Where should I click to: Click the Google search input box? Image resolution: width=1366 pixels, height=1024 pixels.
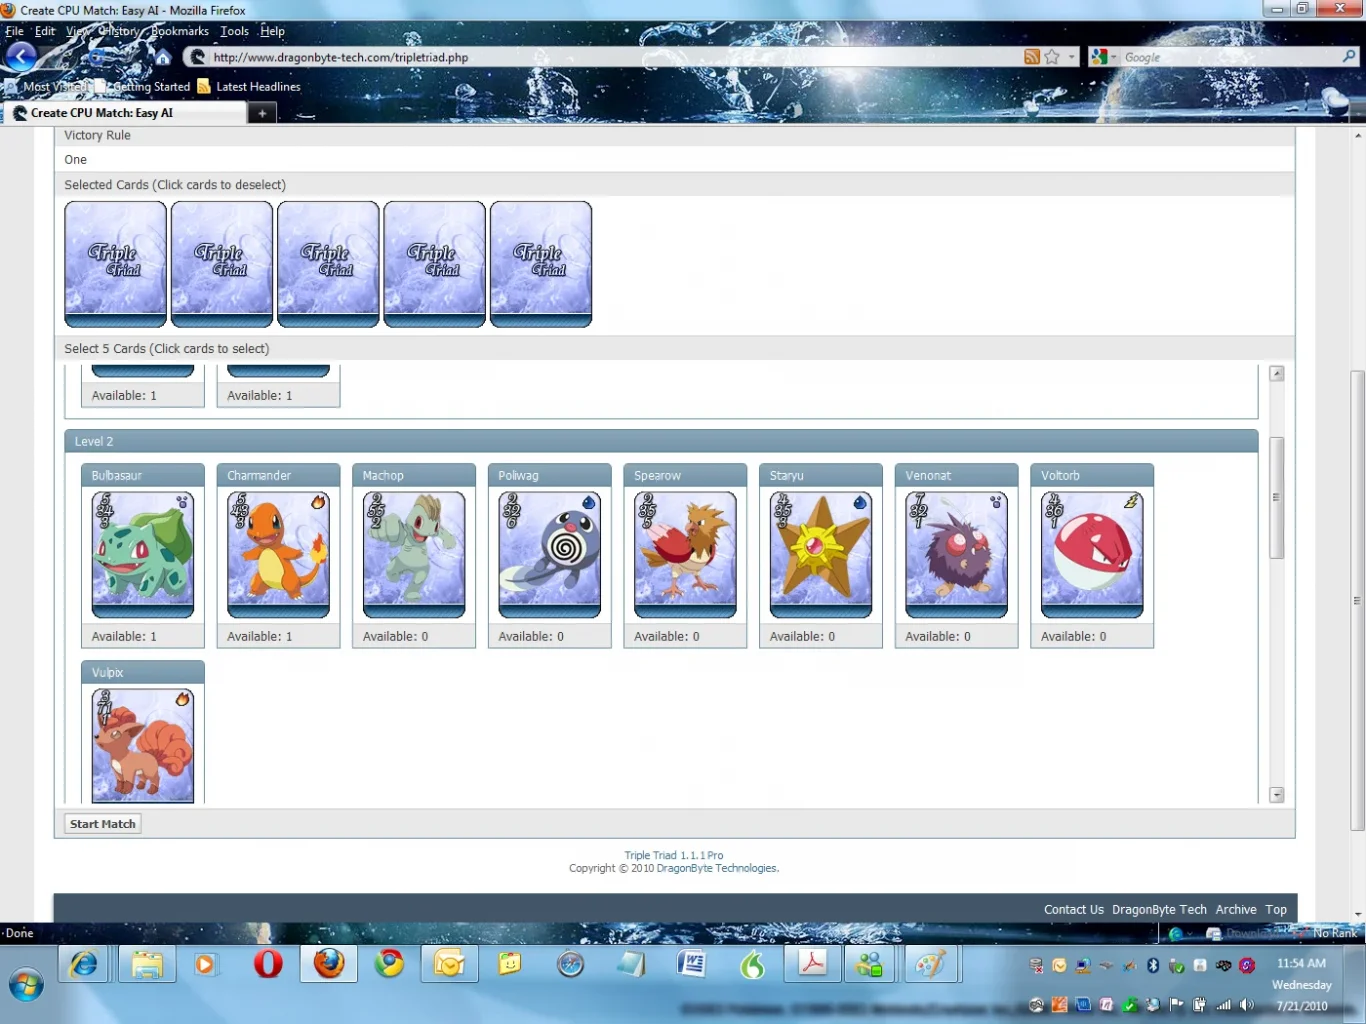1230,57
